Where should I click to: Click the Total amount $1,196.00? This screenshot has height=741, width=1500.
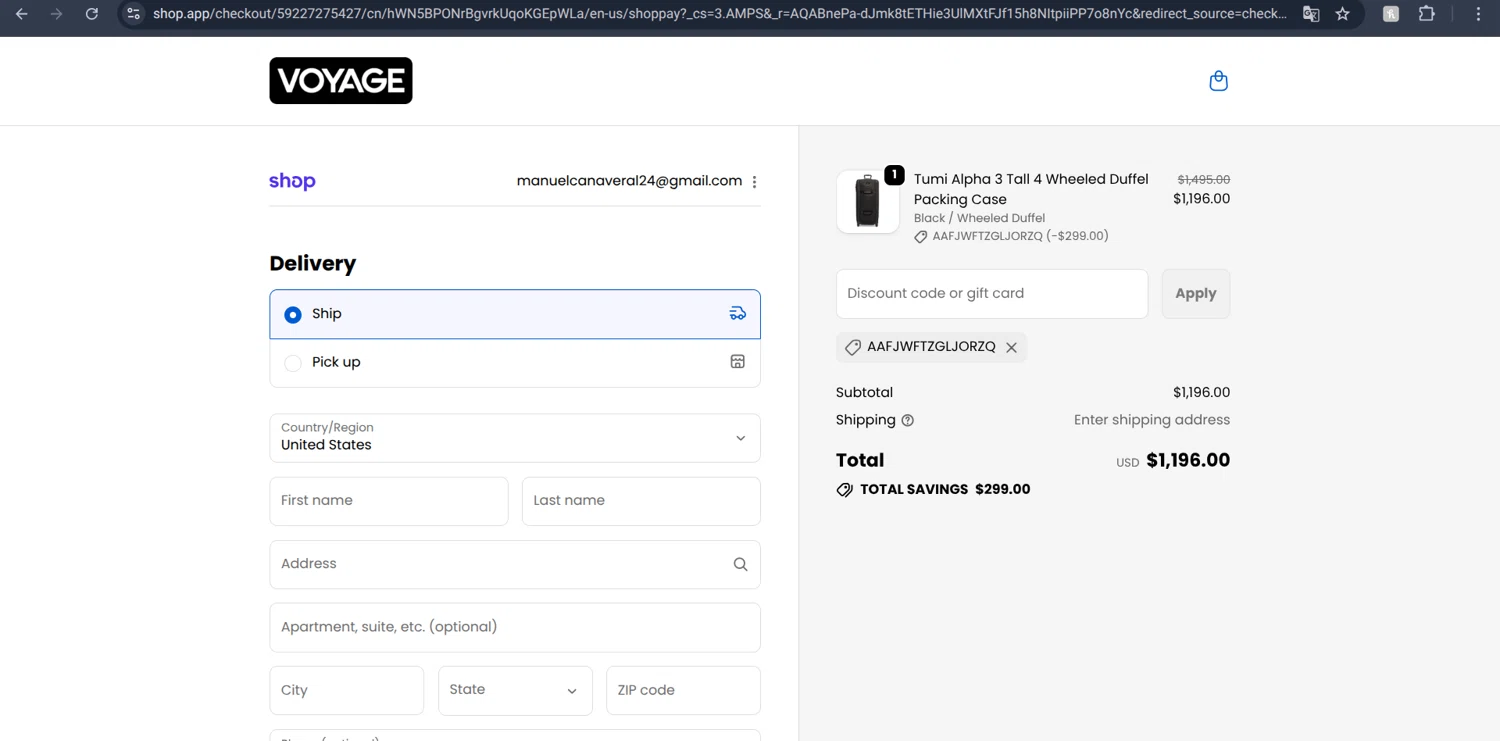click(1188, 460)
